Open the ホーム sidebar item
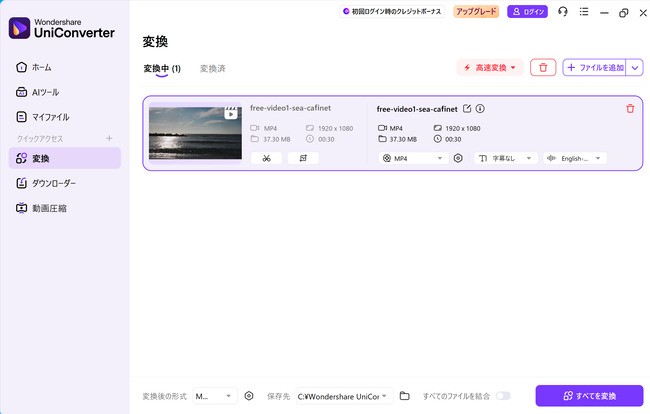650x414 pixels. [x=64, y=67]
